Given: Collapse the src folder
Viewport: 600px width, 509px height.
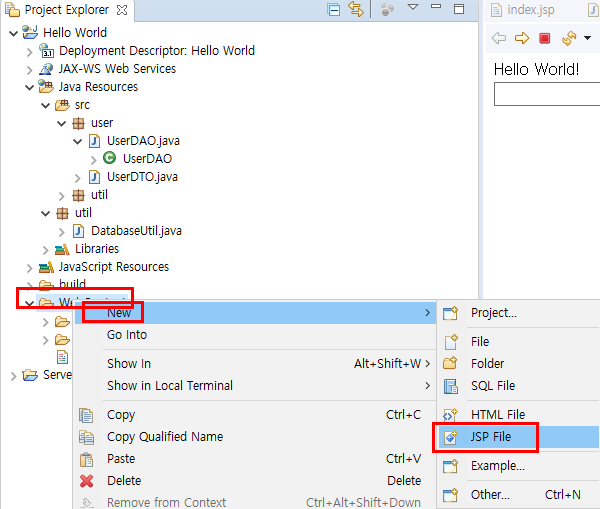Looking at the screenshot, I should coord(46,106).
